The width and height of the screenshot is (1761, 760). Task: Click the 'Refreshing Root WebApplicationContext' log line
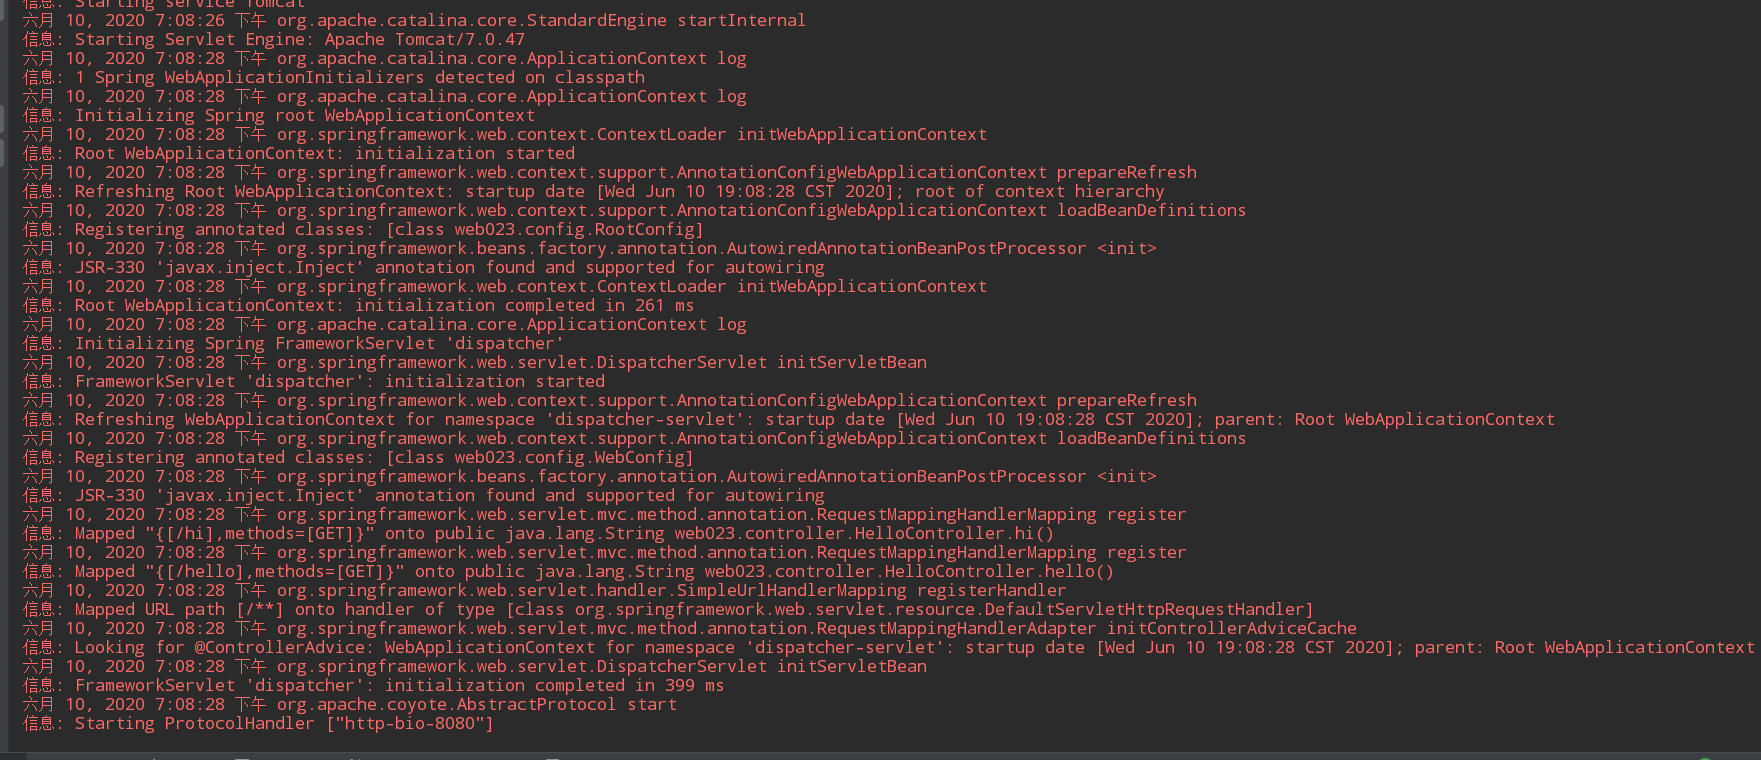point(594,191)
